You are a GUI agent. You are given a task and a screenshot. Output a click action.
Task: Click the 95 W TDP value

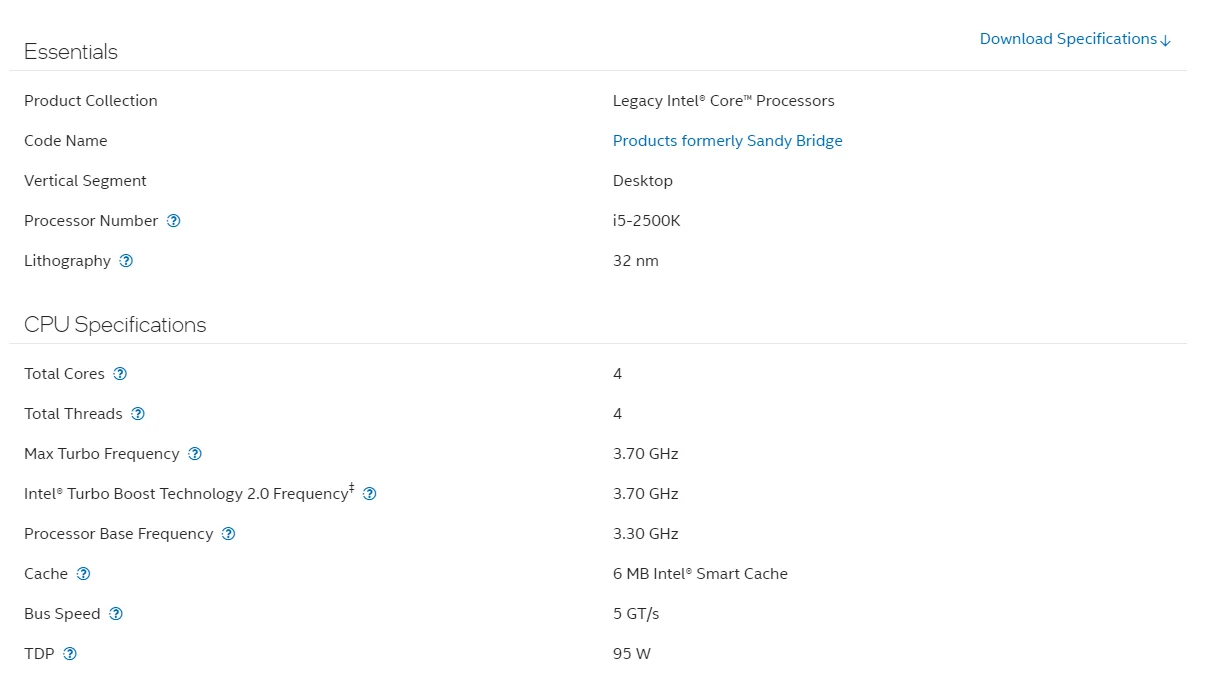(x=631, y=654)
